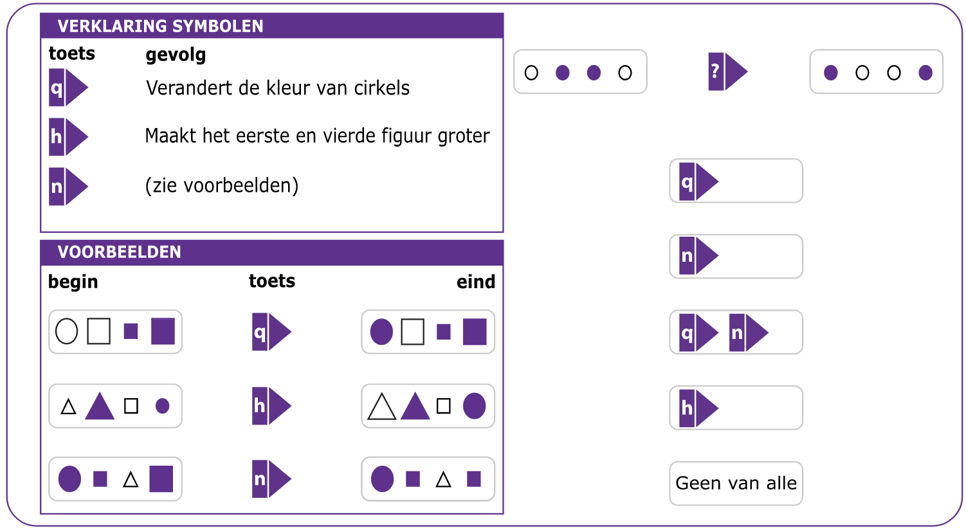Click the h key icon in the symbol legend

tap(68, 136)
